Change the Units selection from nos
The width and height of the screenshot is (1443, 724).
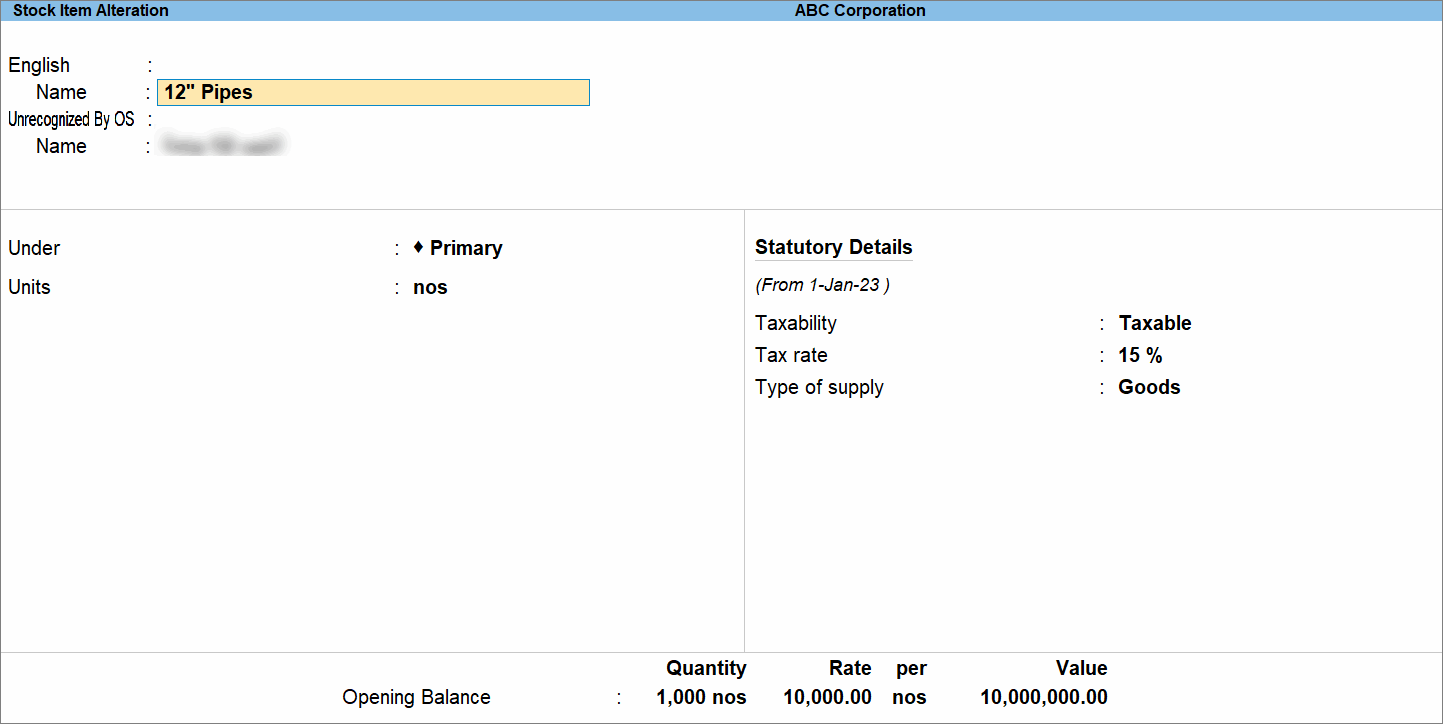(429, 287)
